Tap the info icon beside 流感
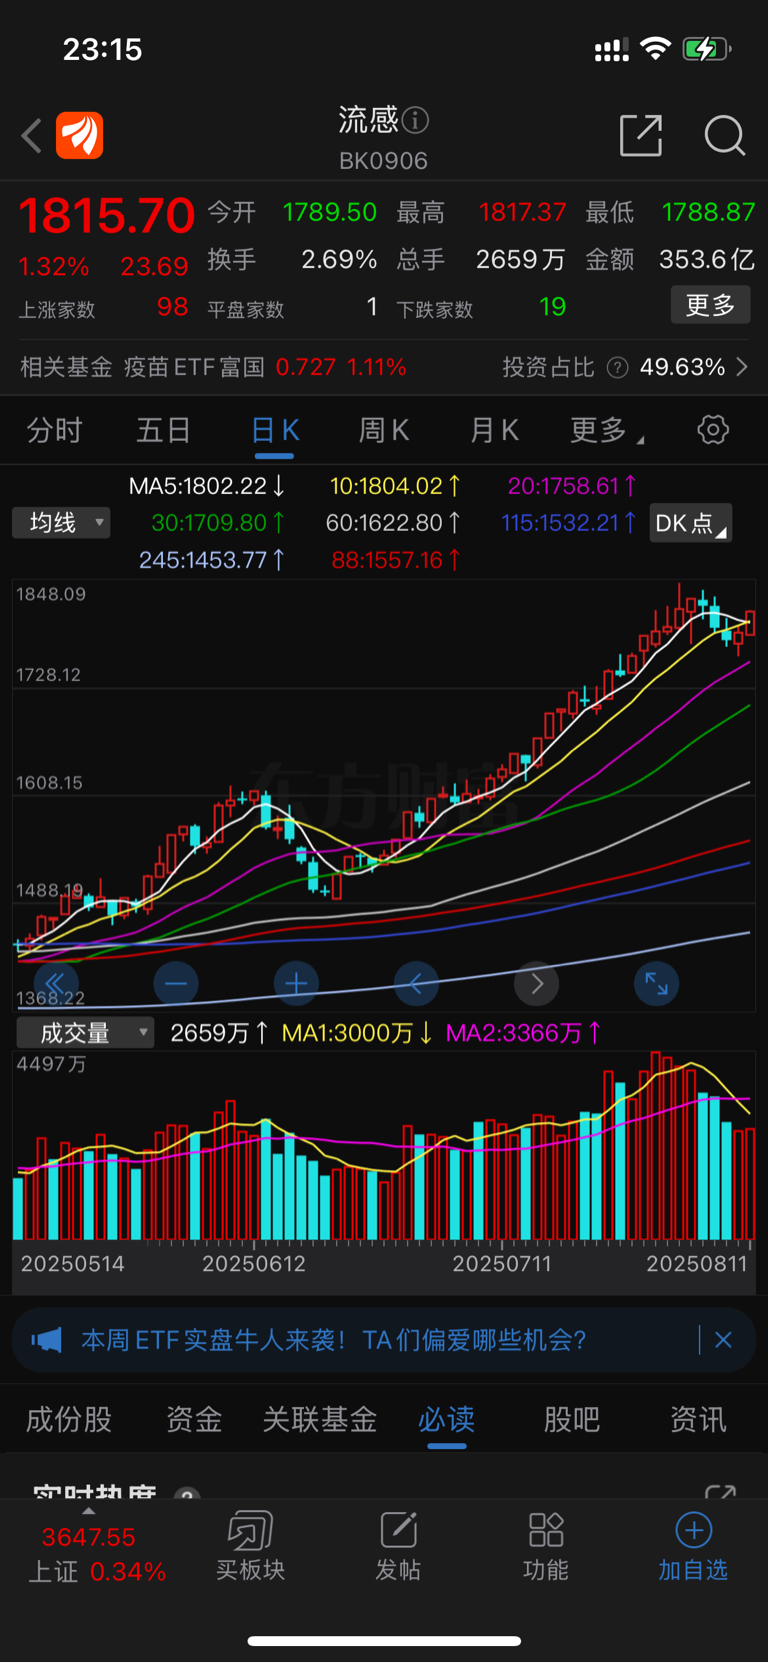 415,121
